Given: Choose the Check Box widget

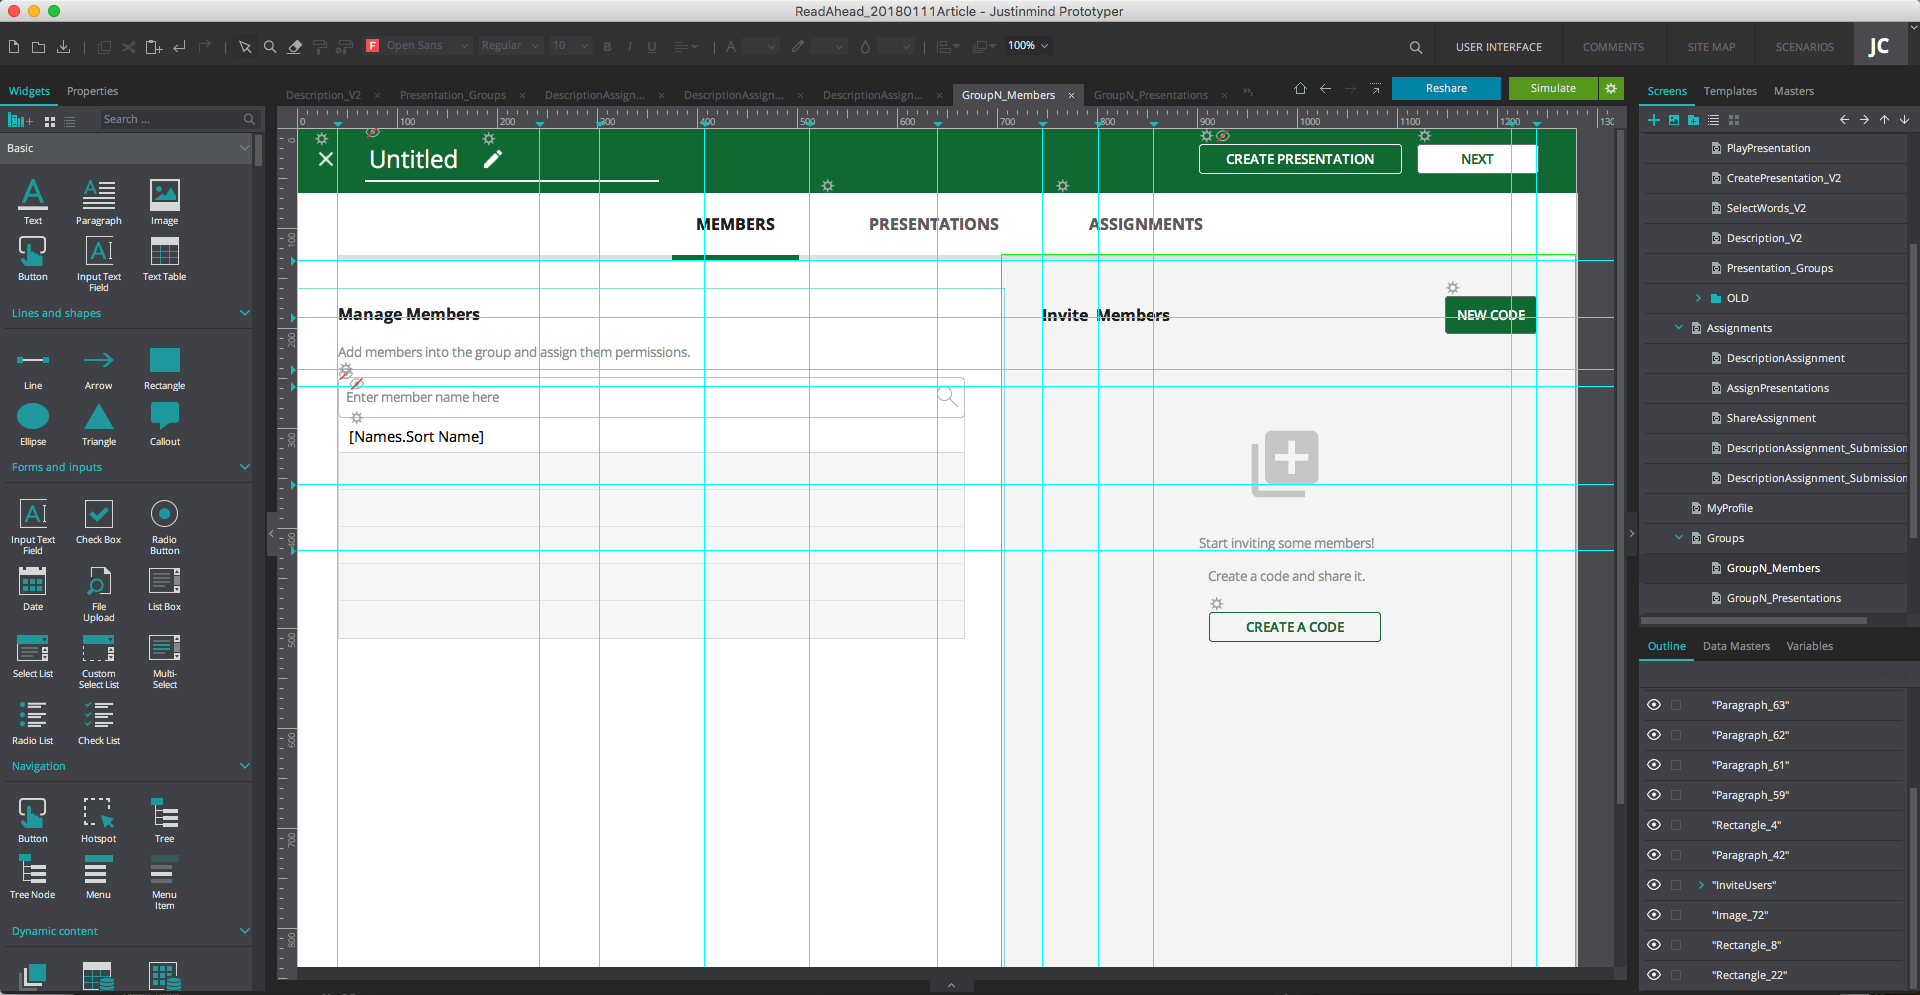Looking at the screenshot, I should (x=98, y=521).
